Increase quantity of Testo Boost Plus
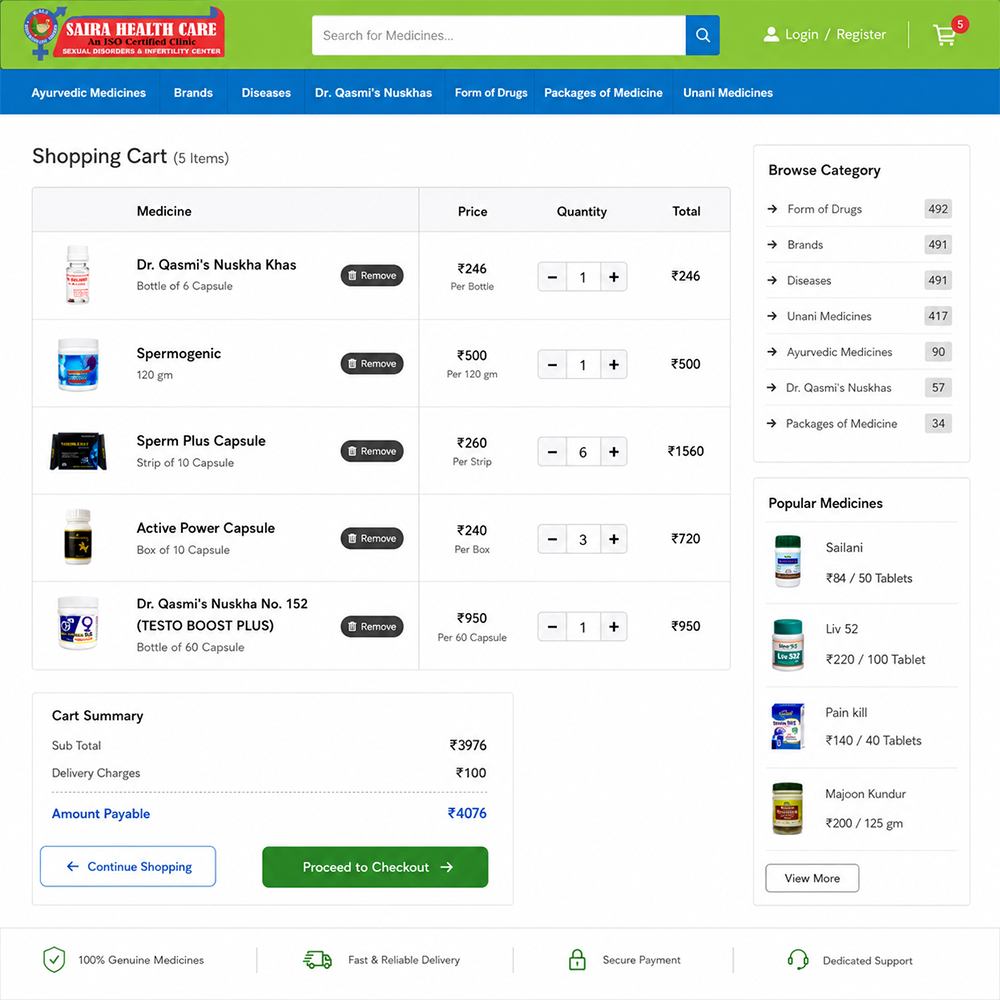 click(x=614, y=627)
